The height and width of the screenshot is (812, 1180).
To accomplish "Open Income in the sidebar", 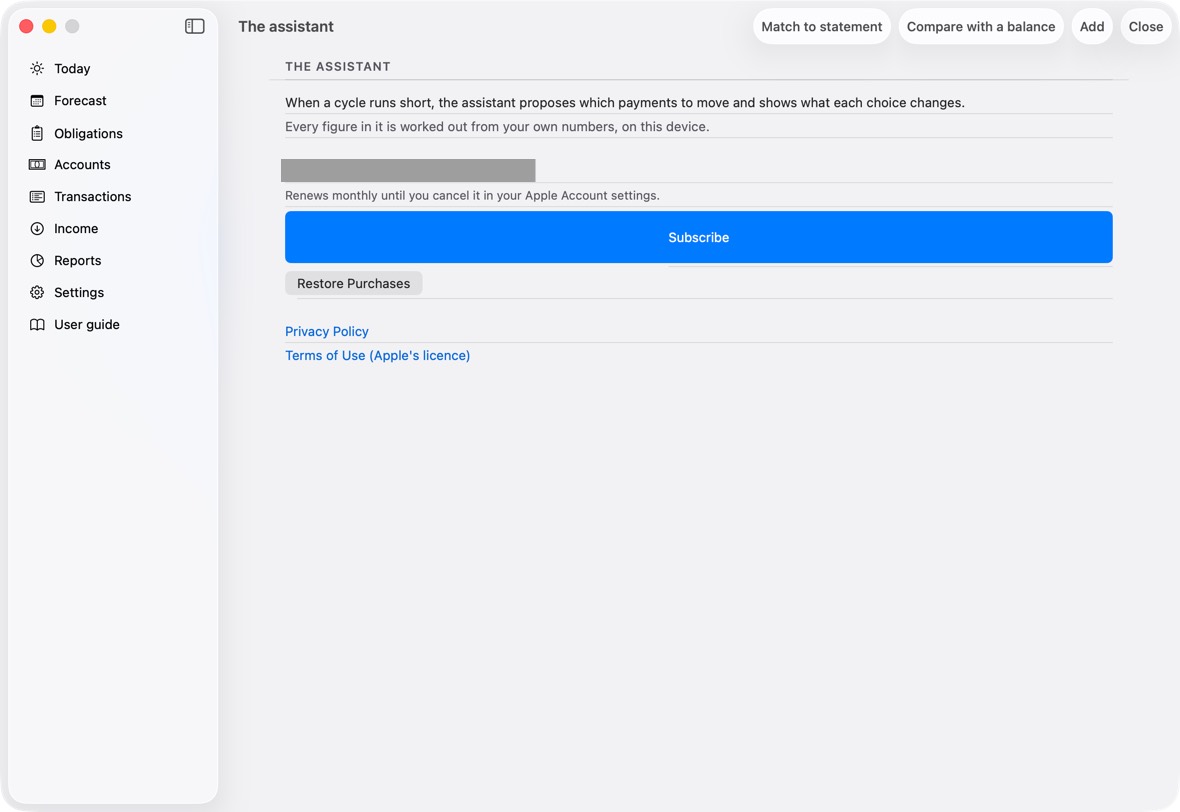I will click(76, 229).
